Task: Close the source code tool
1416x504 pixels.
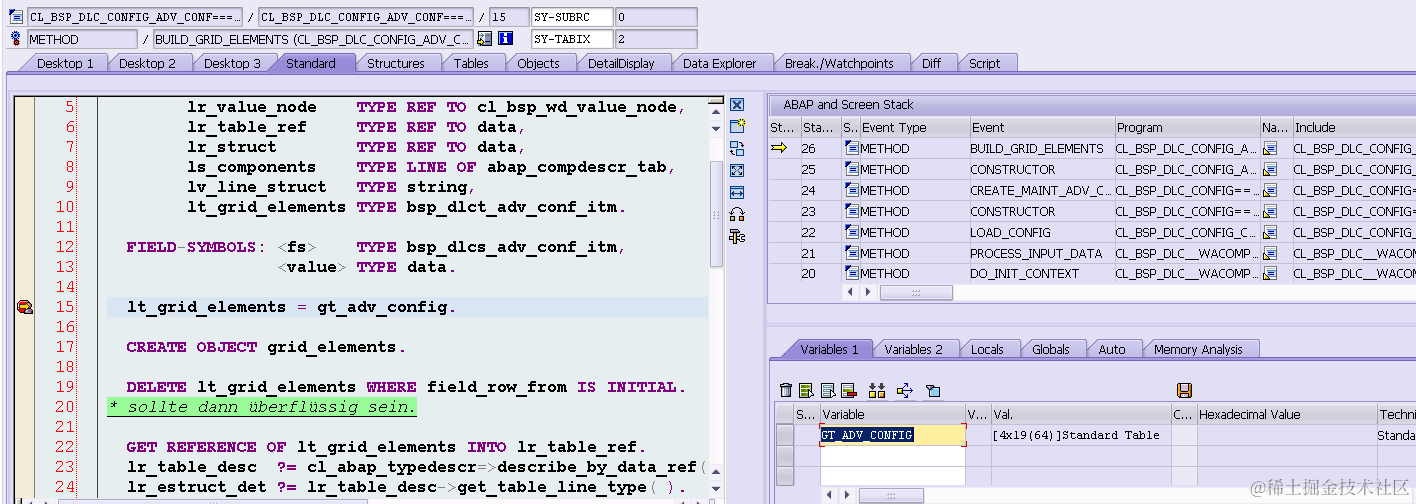Action: pos(737,105)
